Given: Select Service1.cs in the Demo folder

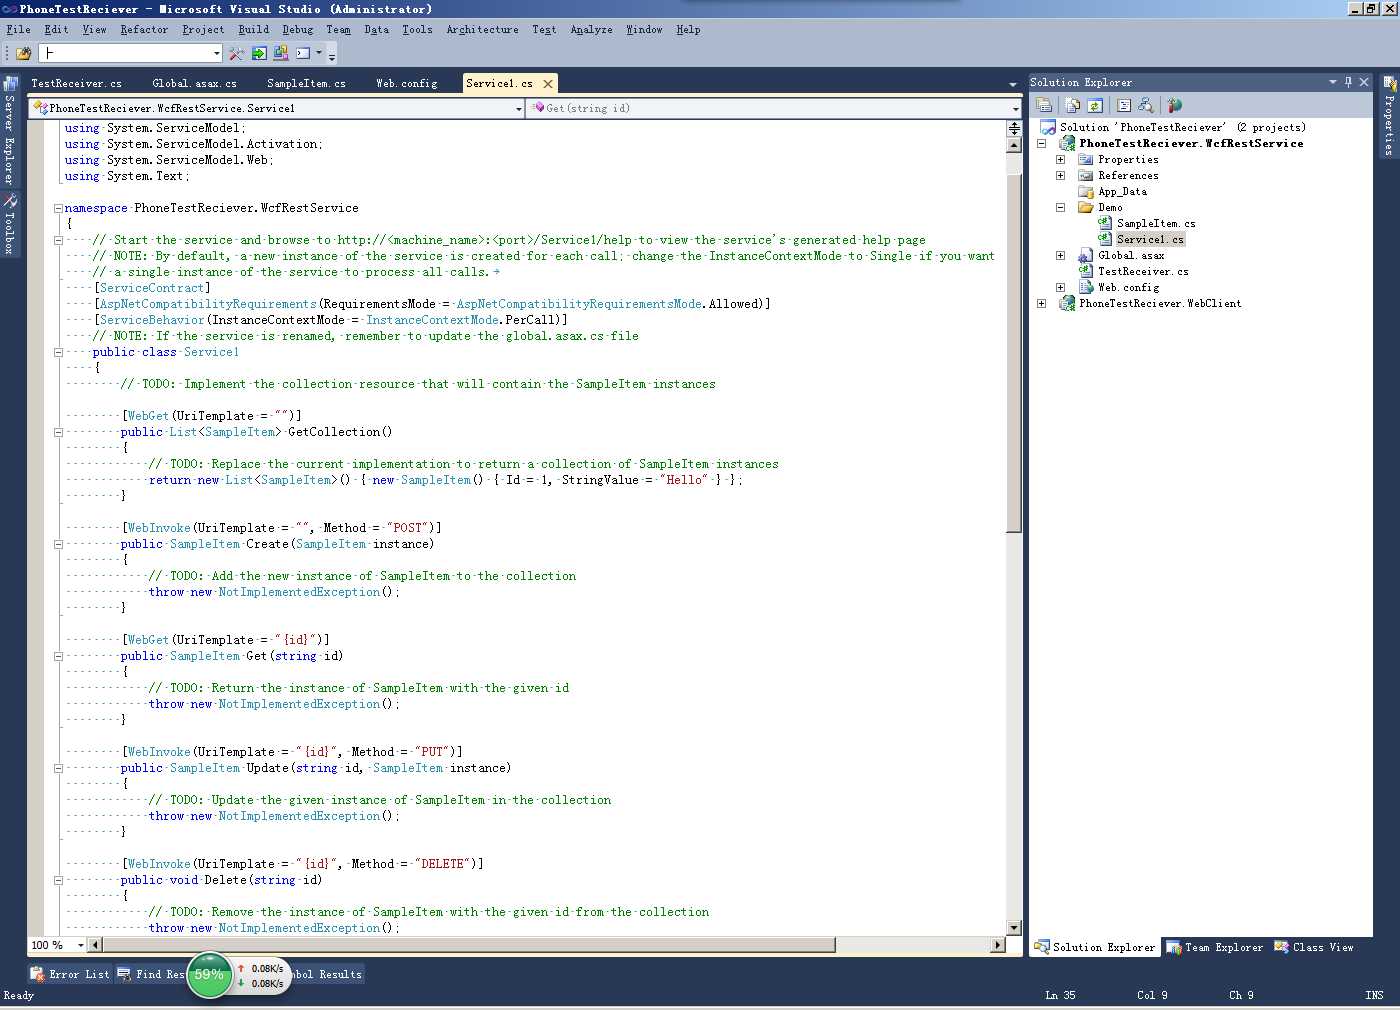Looking at the screenshot, I should (x=1150, y=239).
